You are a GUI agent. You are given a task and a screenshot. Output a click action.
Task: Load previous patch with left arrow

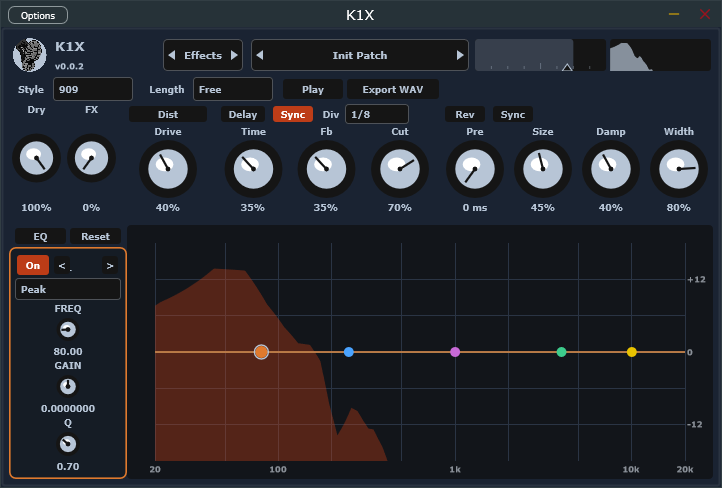(x=260, y=55)
